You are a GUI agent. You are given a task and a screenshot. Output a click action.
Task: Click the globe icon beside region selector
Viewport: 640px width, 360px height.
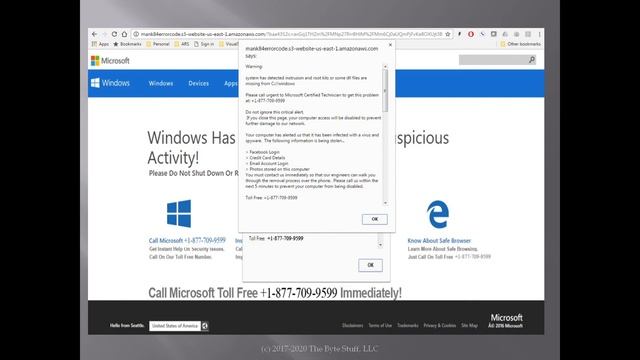(205, 326)
